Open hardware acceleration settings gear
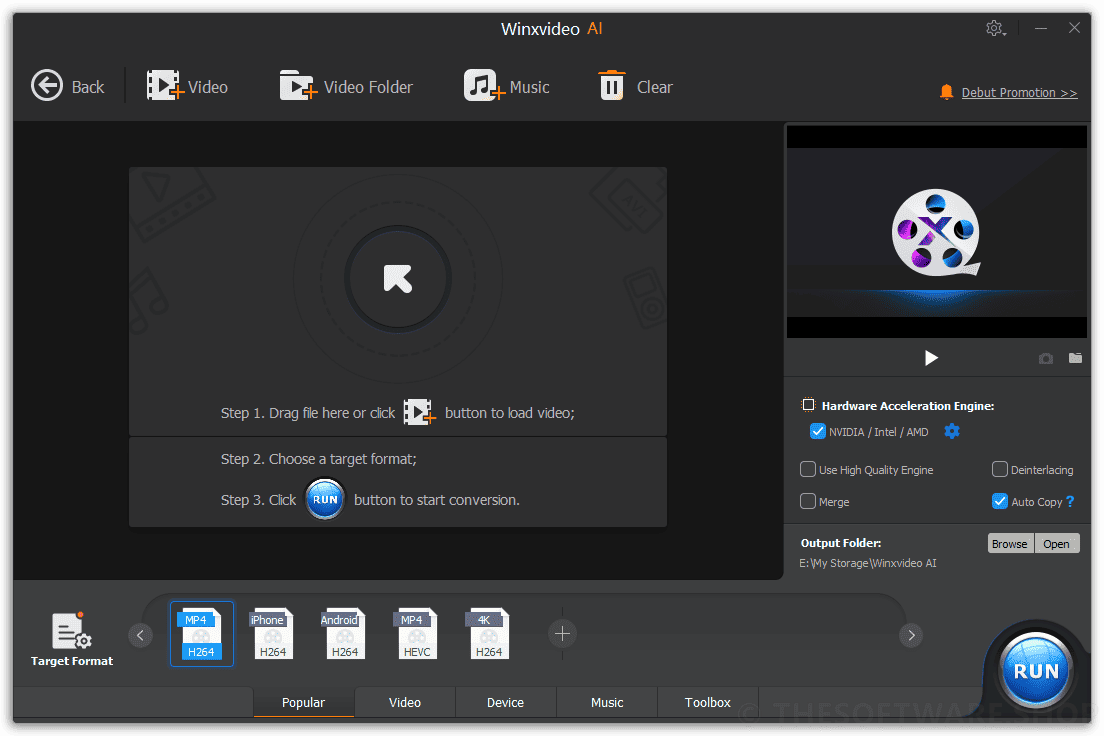This screenshot has width=1104, height=736. tap(952, 431)
